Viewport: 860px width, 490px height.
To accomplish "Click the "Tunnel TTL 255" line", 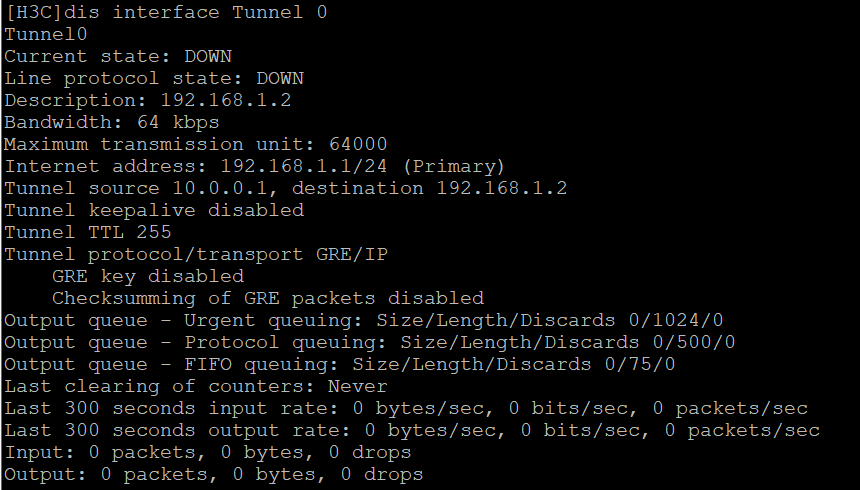I will 87,232.
